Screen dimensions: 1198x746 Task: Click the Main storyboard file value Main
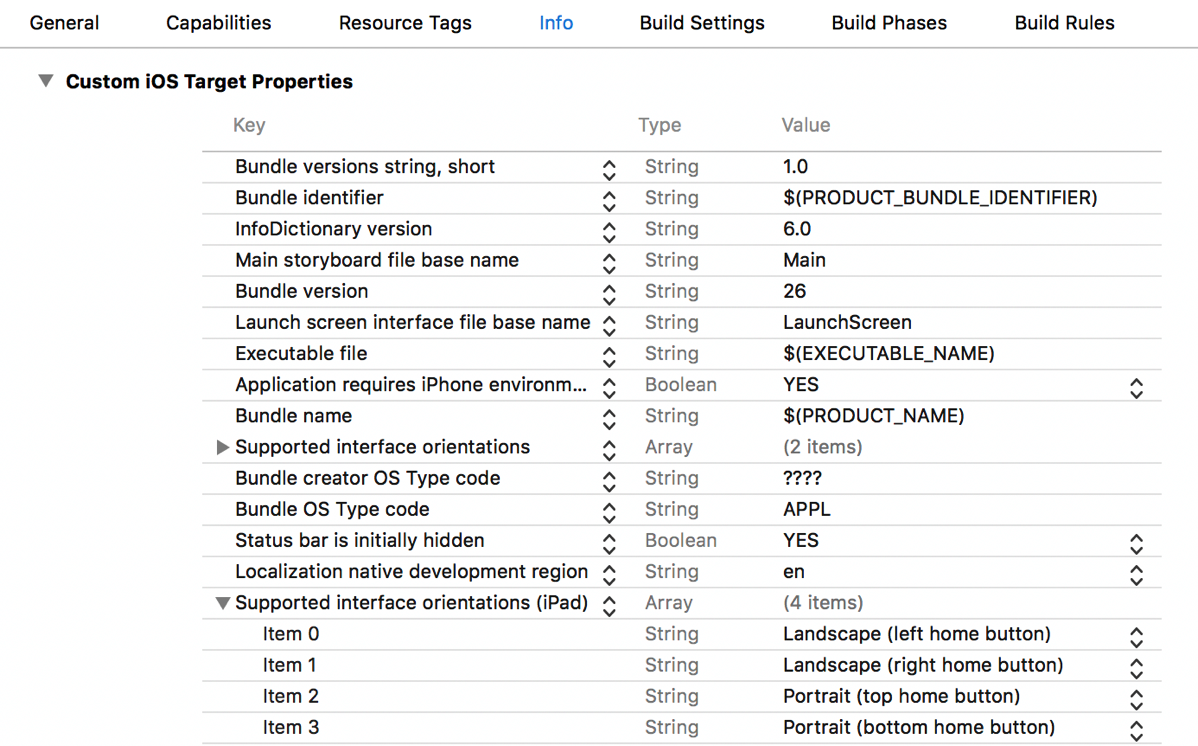(x=804, y=261)
